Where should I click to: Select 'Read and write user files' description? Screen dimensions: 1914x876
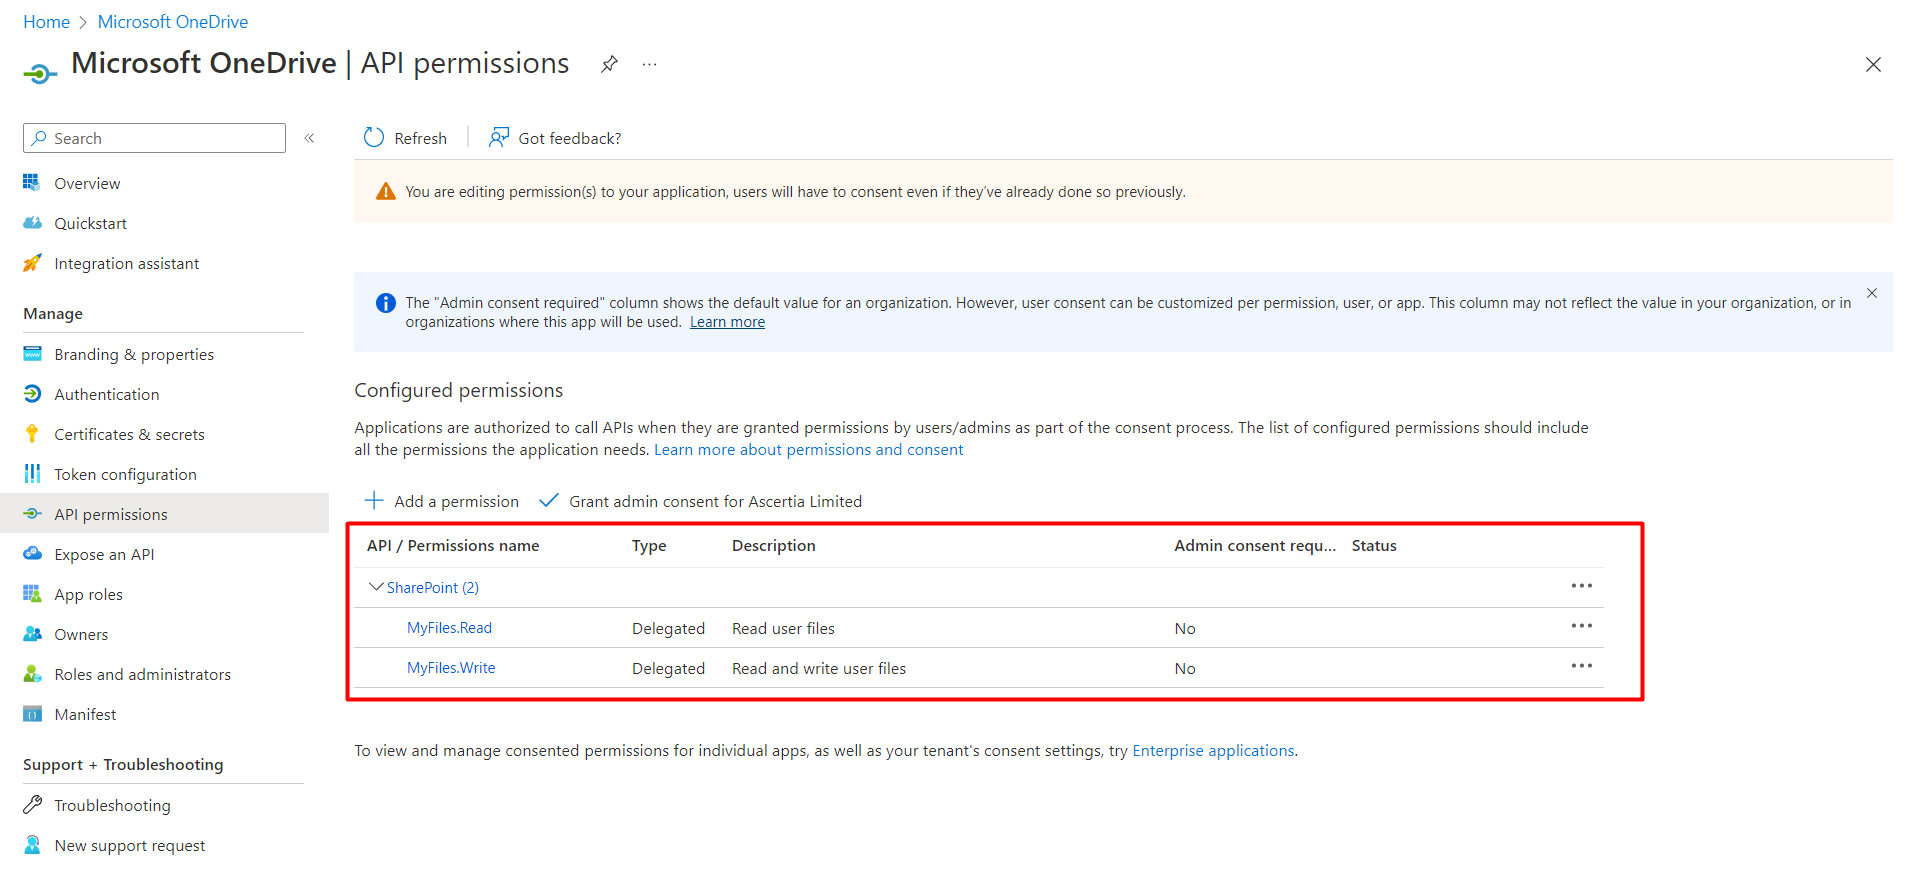(819, 668)
